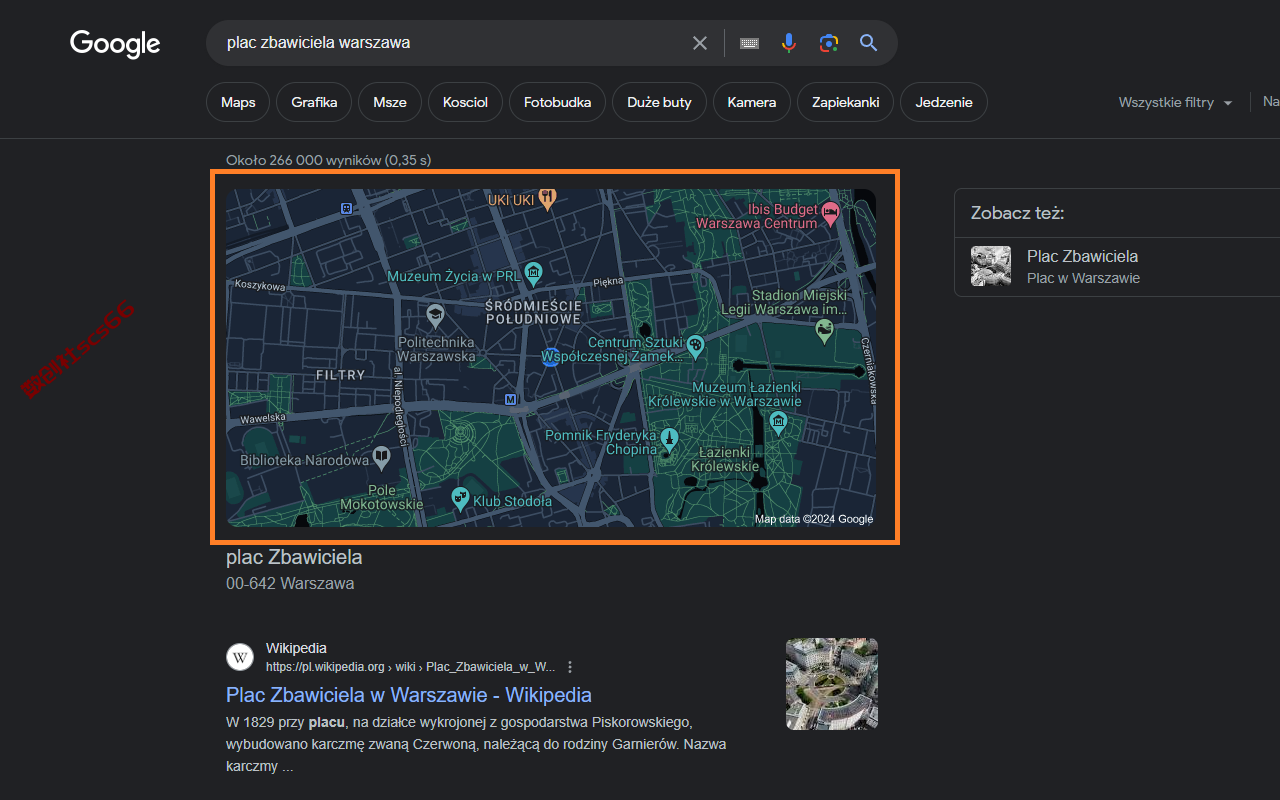Image resolution: width=1280 pixels, height=800 pixels.
Task: Click the Pomnik Fryderyka Chopina pin
Action: point(669,439)
